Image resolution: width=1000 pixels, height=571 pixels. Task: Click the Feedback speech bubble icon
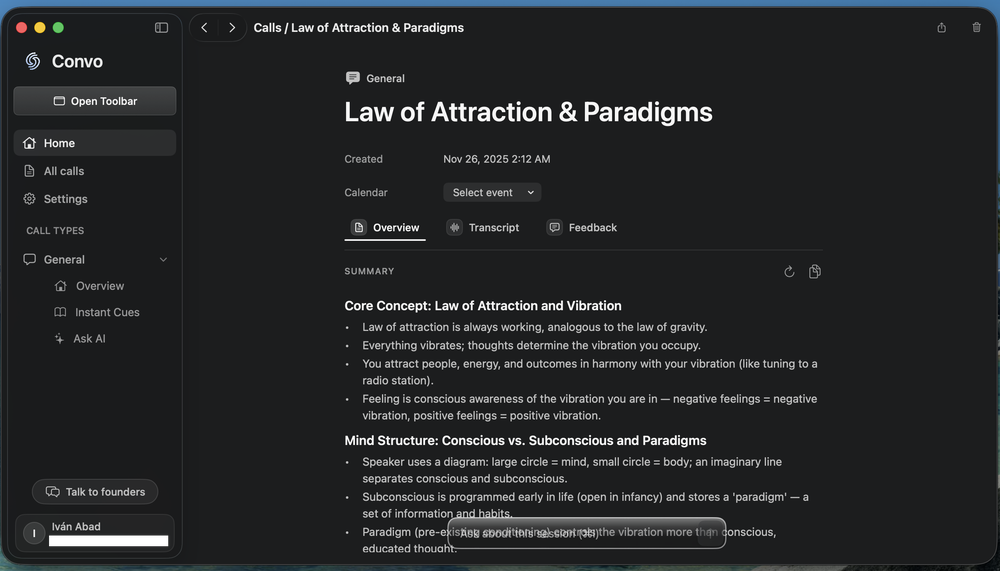pos(555,228)
